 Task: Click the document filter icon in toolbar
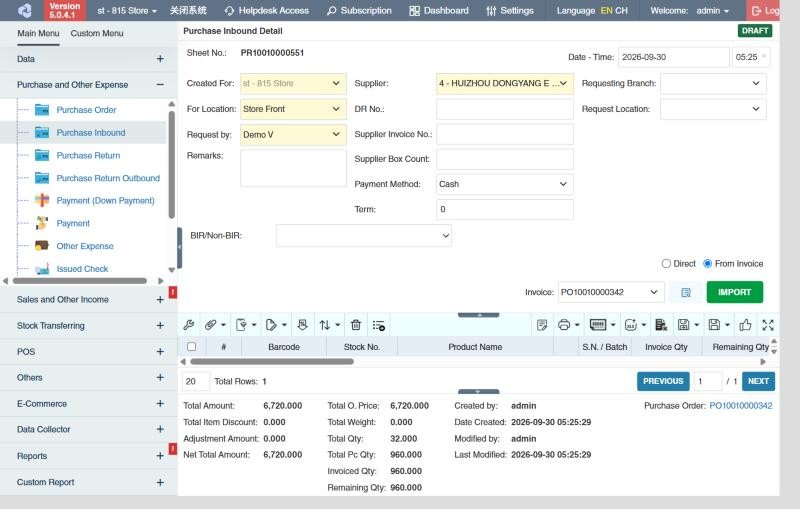tap(241, 325)
